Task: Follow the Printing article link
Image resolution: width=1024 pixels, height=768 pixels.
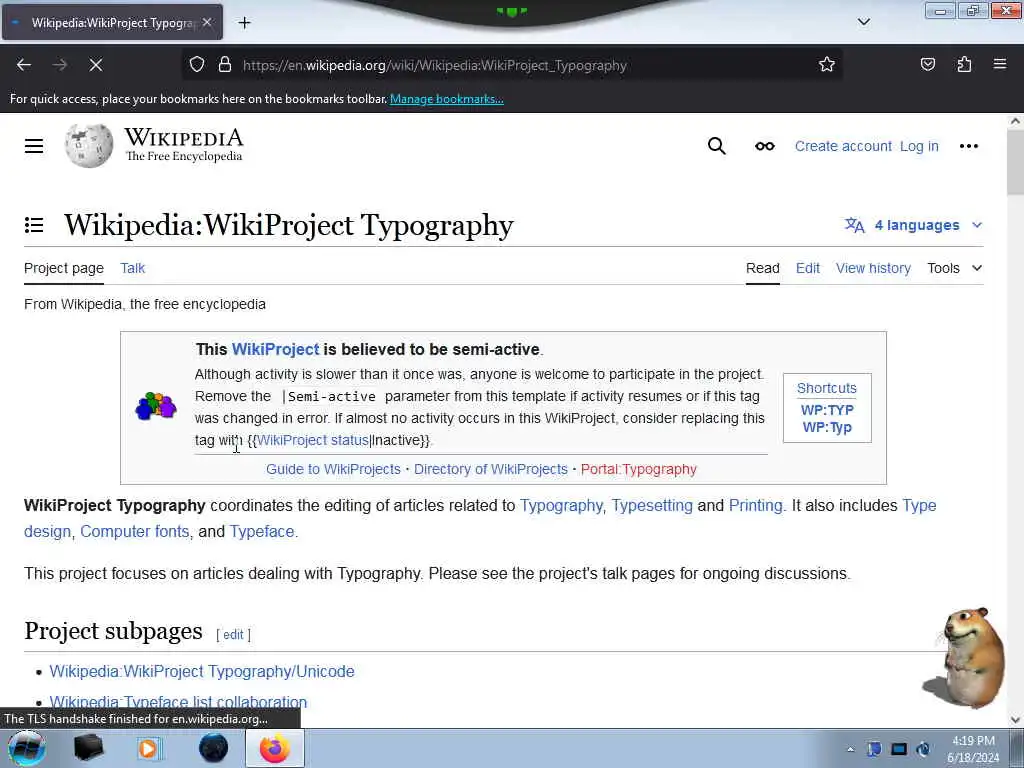Action: click(755, 505)
